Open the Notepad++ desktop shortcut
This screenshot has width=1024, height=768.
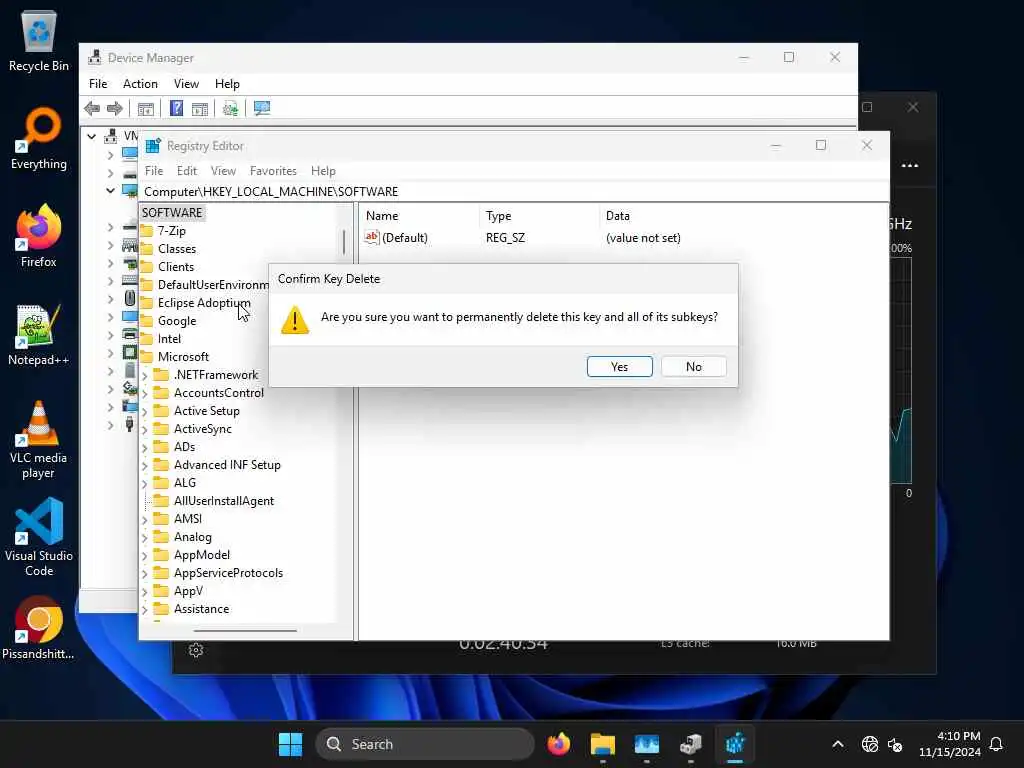tap(39, 335)
